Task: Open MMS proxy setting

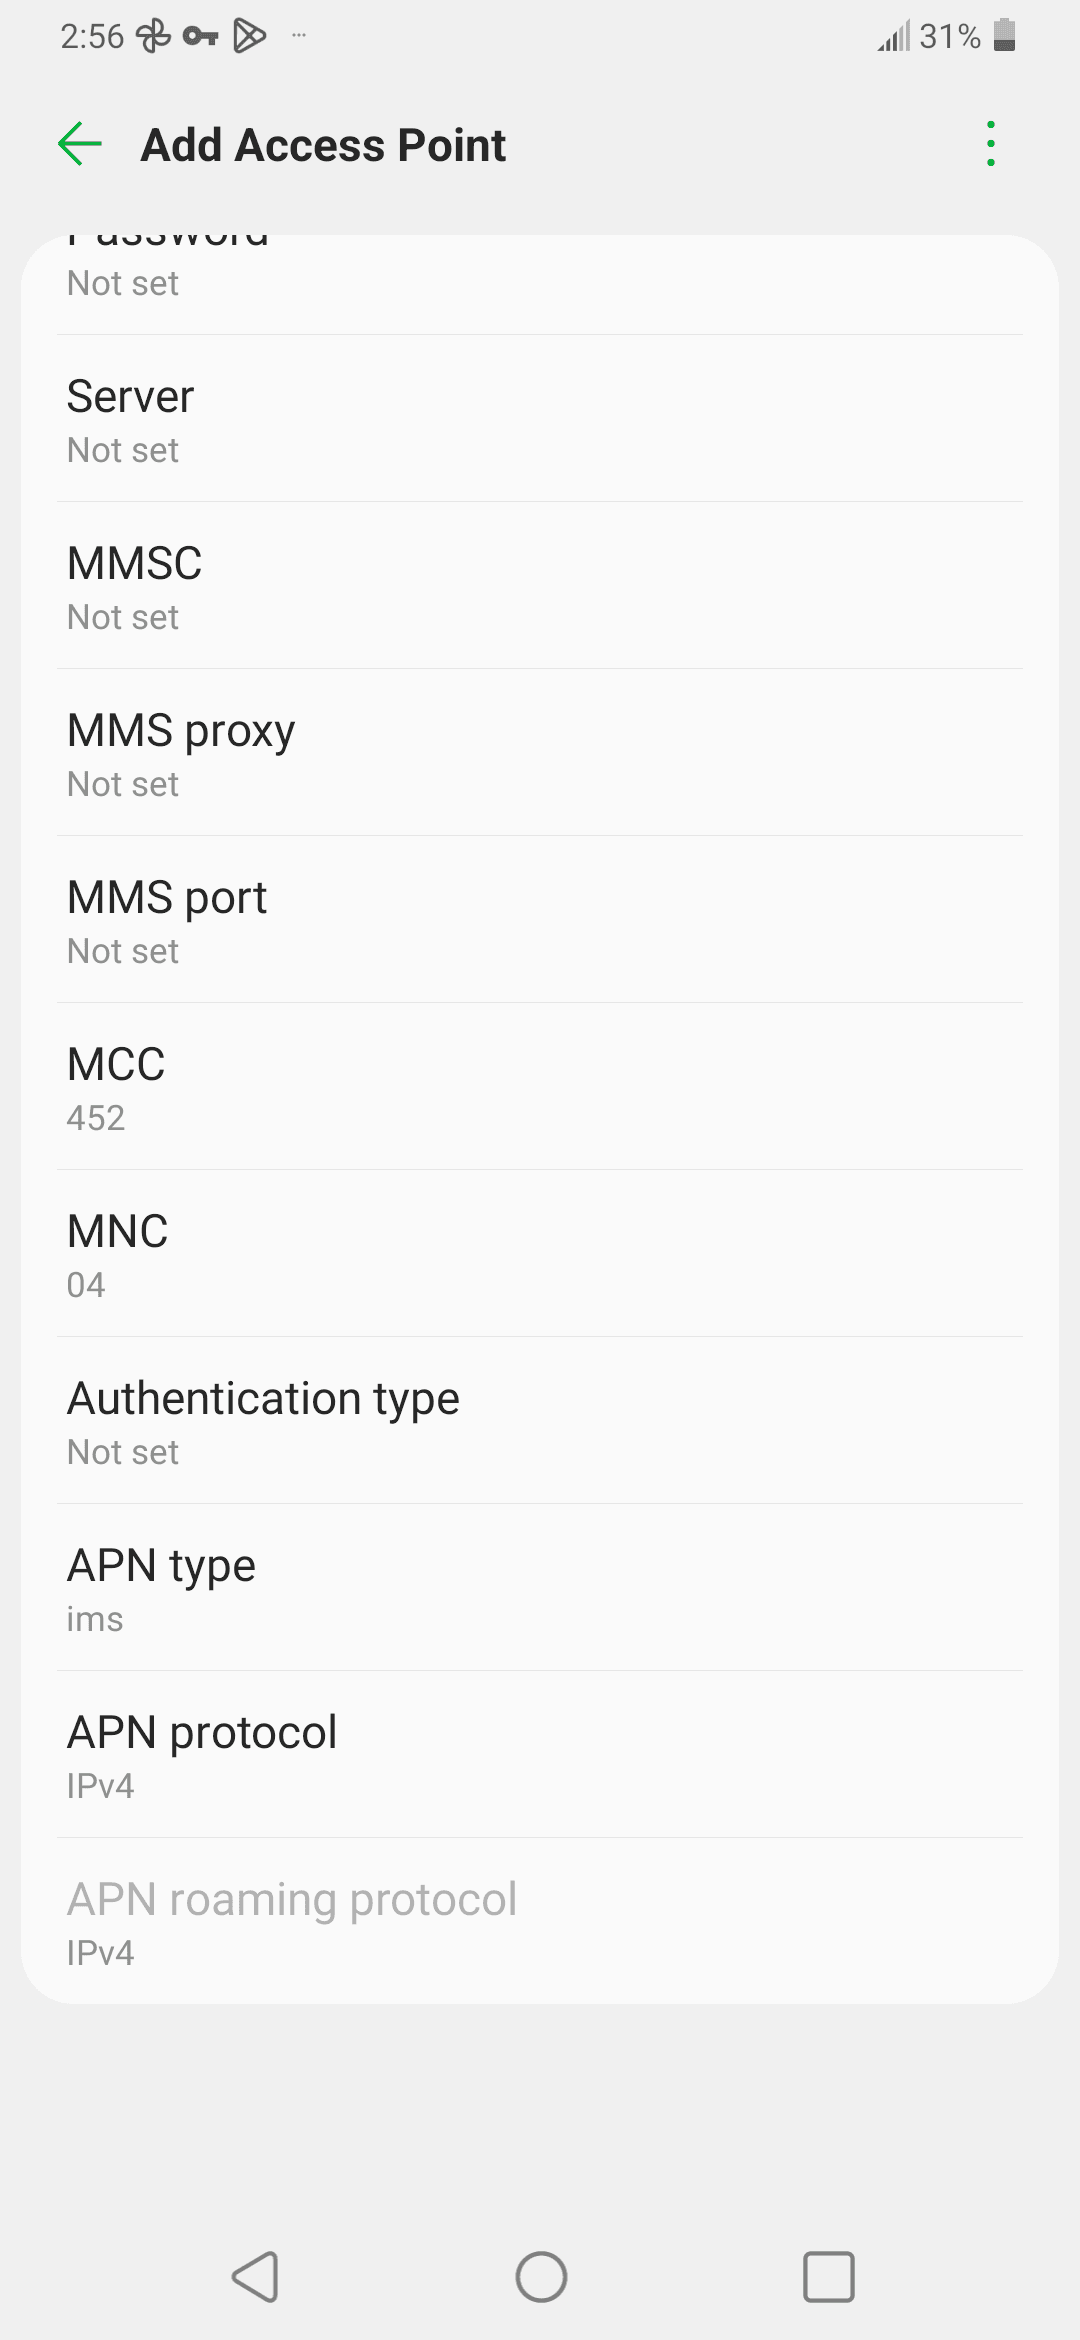Action: [540, 754]
